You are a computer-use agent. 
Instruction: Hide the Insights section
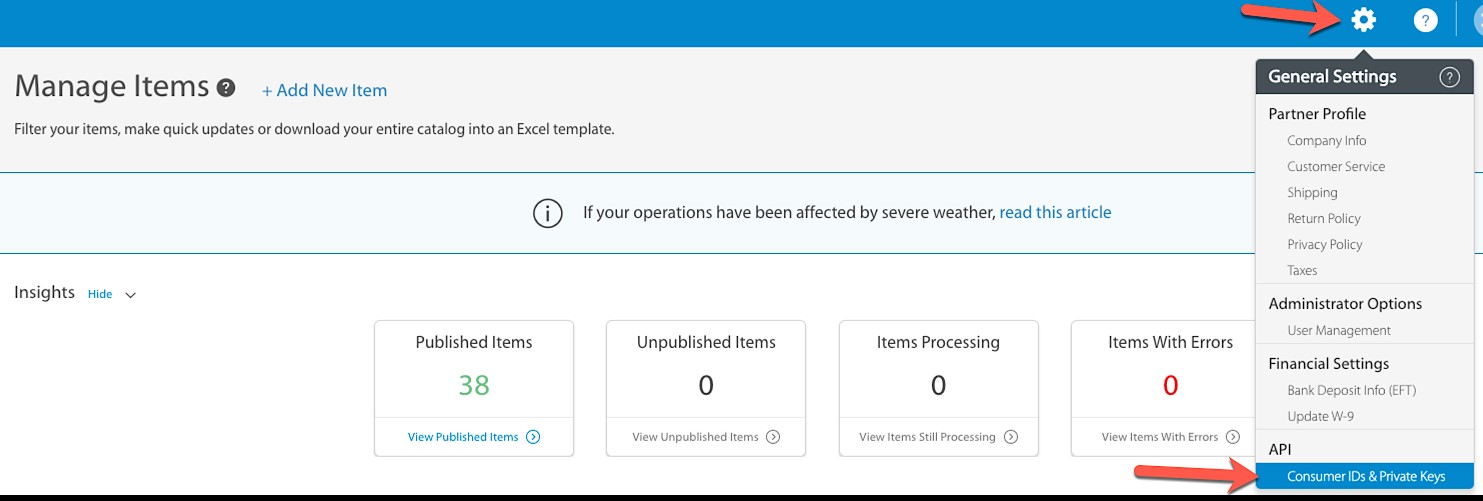(x=100, y=294)
